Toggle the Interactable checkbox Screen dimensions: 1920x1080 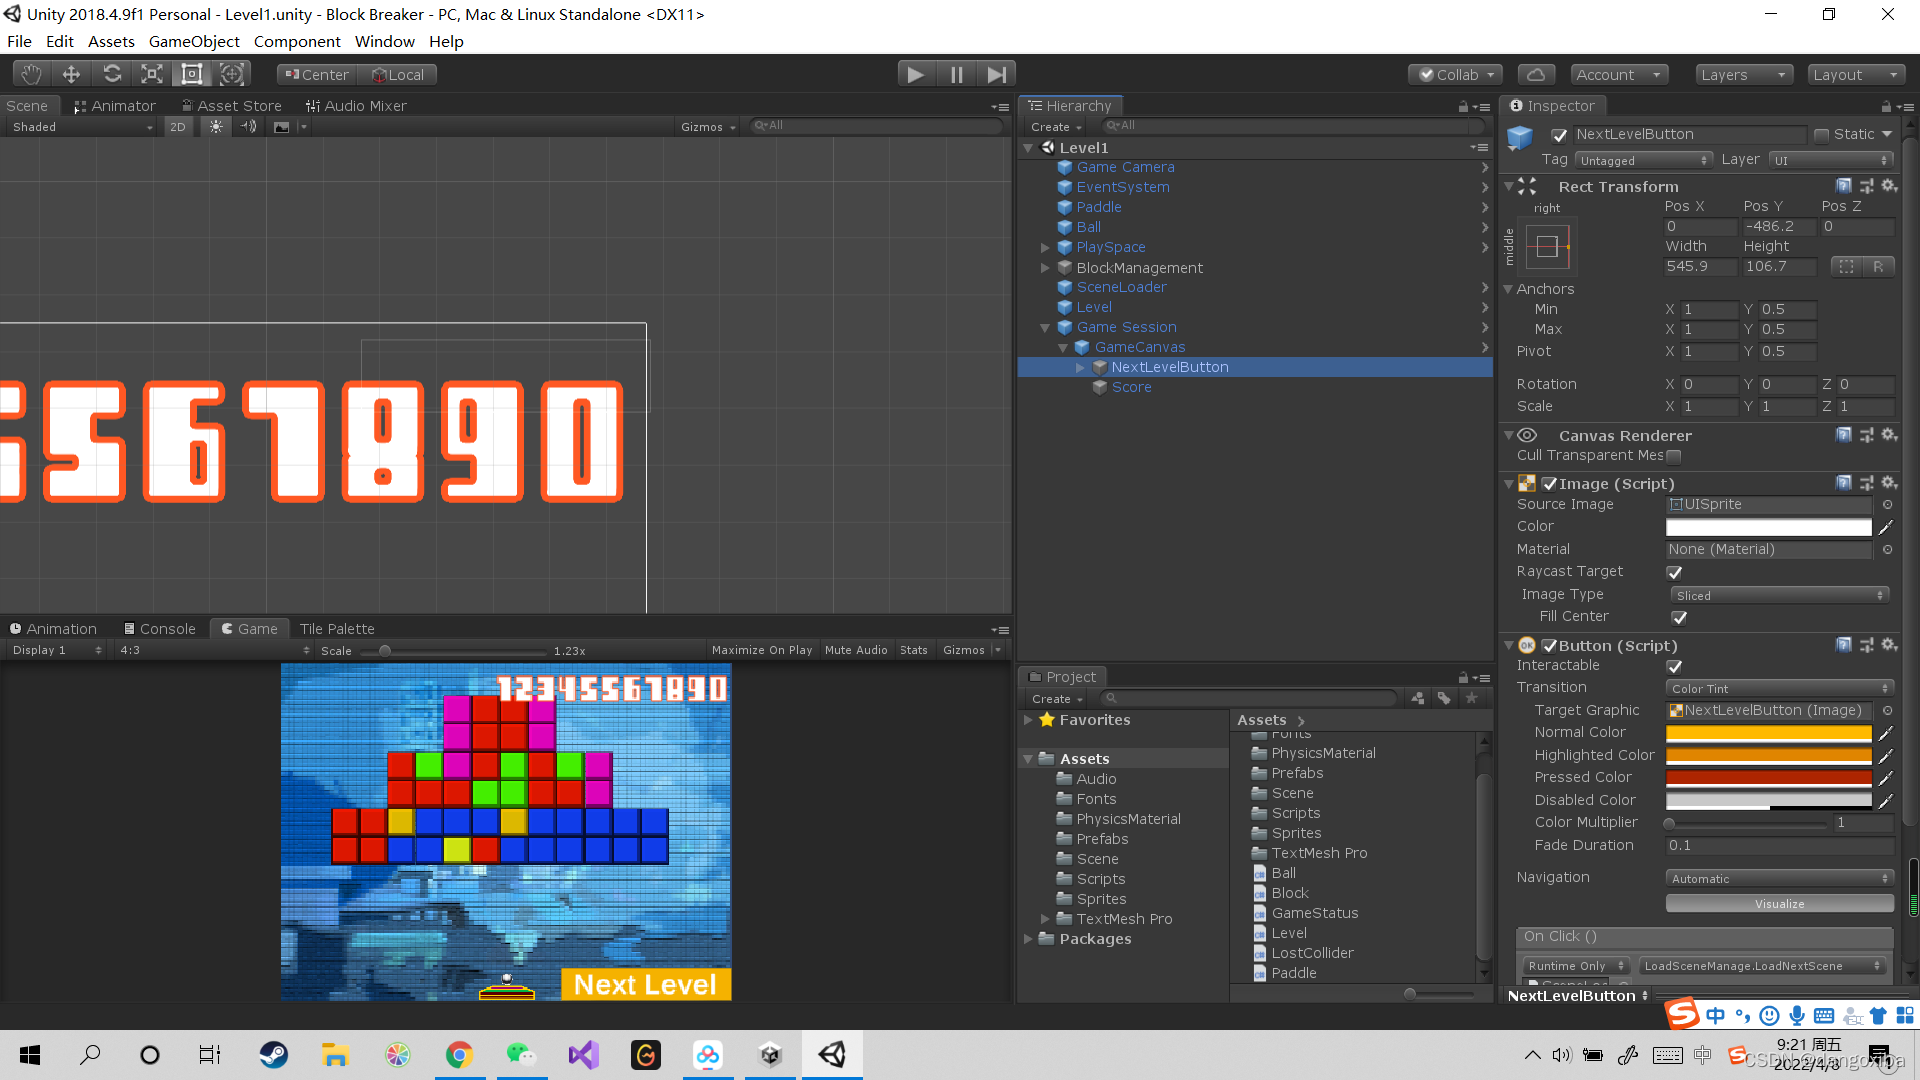pyautogui.click(x=1674, y=666)
